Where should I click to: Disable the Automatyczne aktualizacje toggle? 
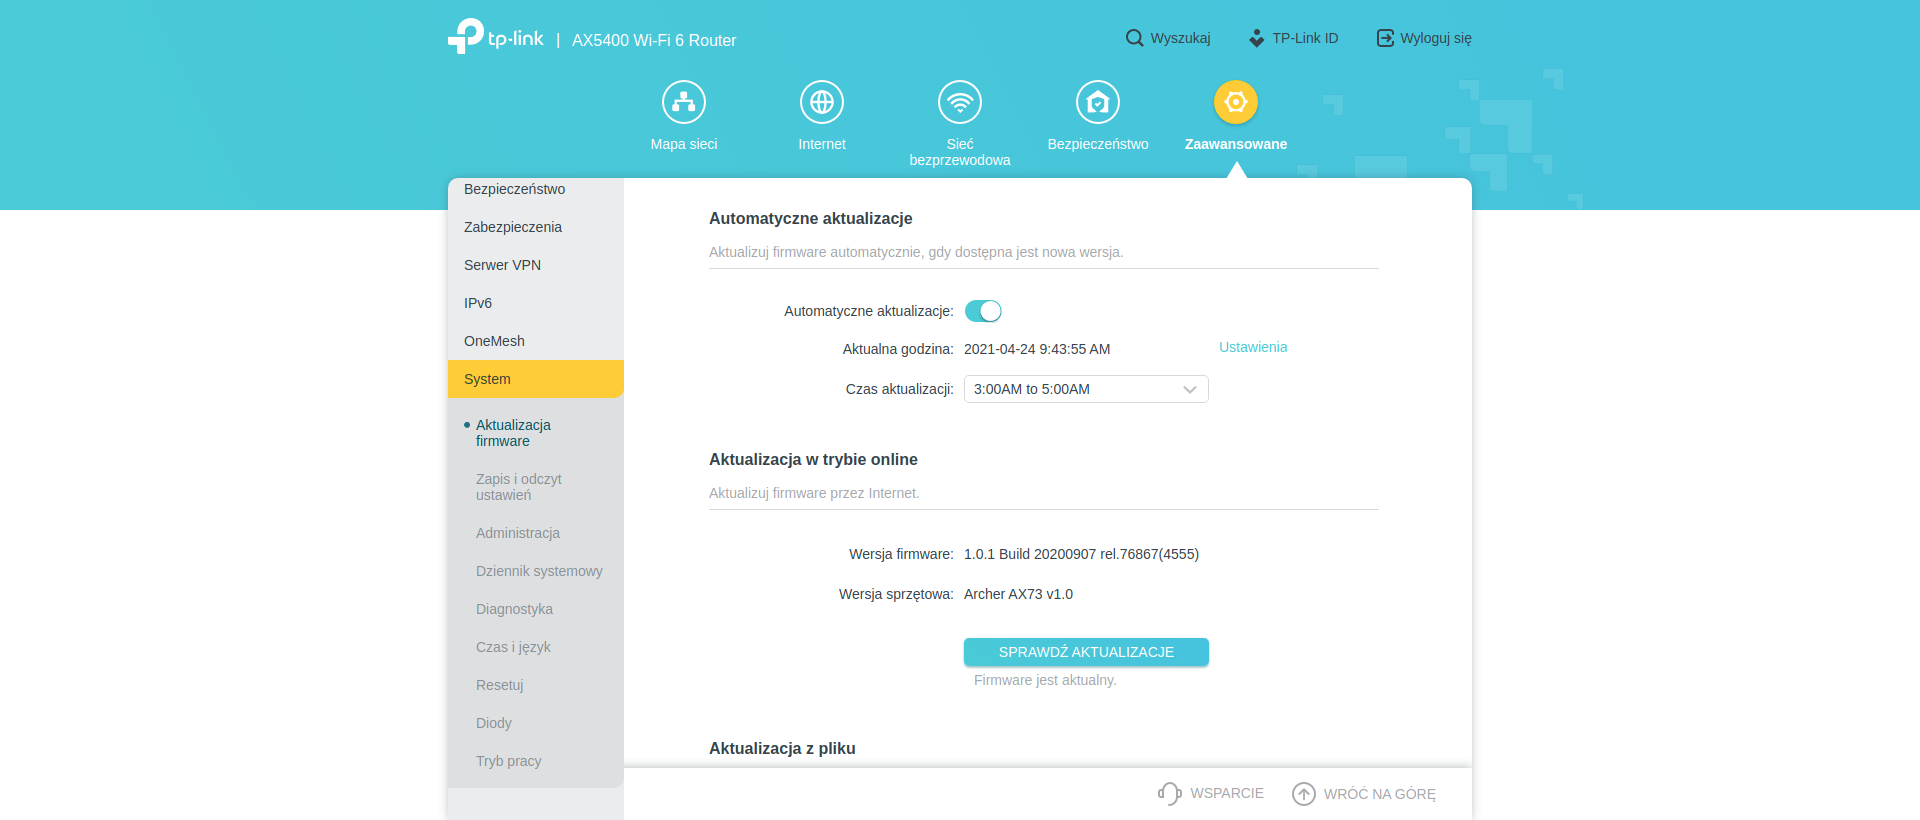pos(983,311)
